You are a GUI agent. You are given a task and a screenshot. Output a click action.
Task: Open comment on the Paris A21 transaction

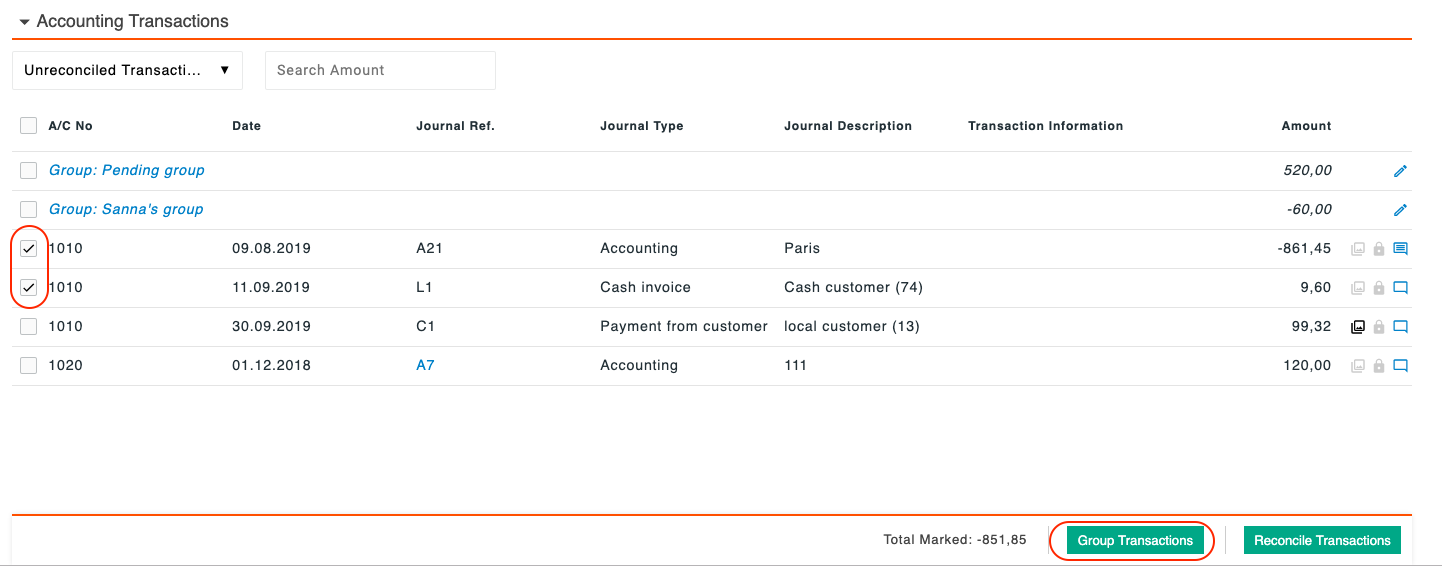click(x=1400, y=249)
